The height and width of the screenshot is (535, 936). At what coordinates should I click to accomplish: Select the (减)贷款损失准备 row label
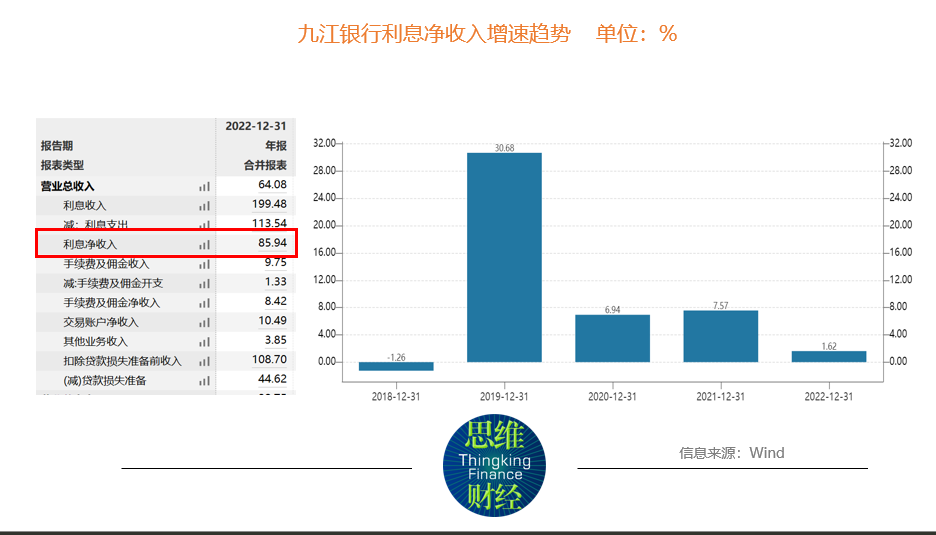pos(105,380)
